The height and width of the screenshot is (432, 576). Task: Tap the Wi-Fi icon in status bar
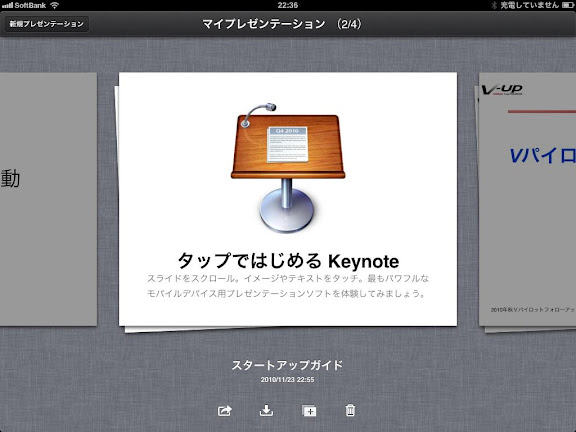point(55,5)
